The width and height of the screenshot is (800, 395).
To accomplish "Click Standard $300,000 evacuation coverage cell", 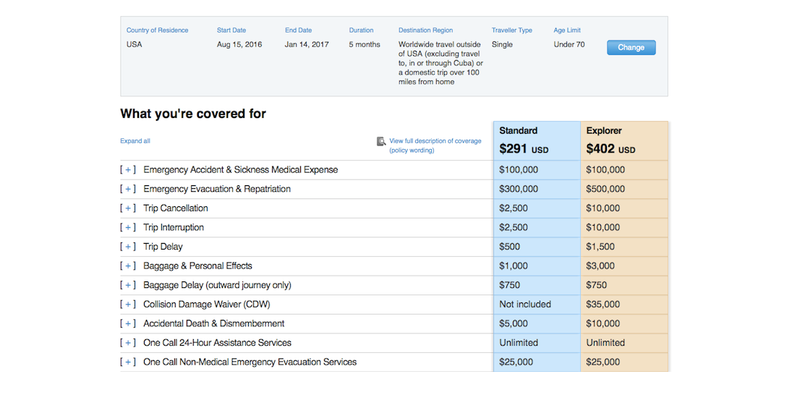I will point(537,189).
